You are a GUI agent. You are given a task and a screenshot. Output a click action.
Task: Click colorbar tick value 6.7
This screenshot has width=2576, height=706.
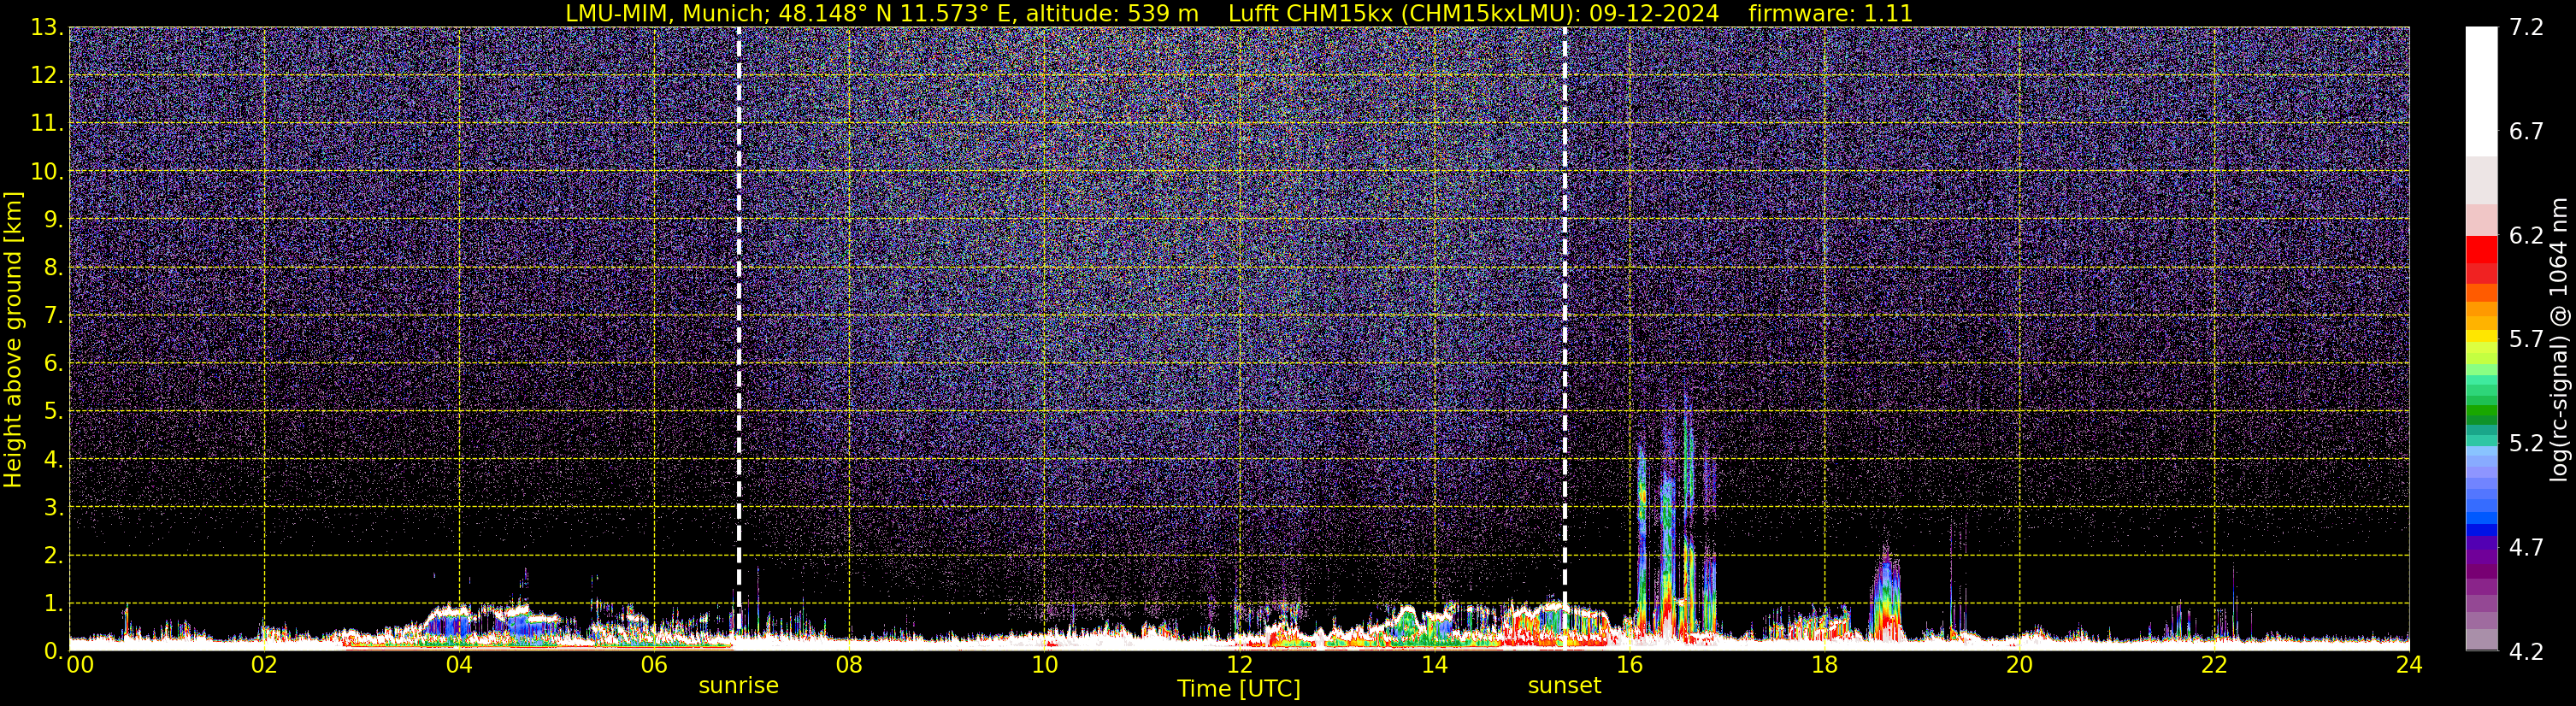(2526, 131)
